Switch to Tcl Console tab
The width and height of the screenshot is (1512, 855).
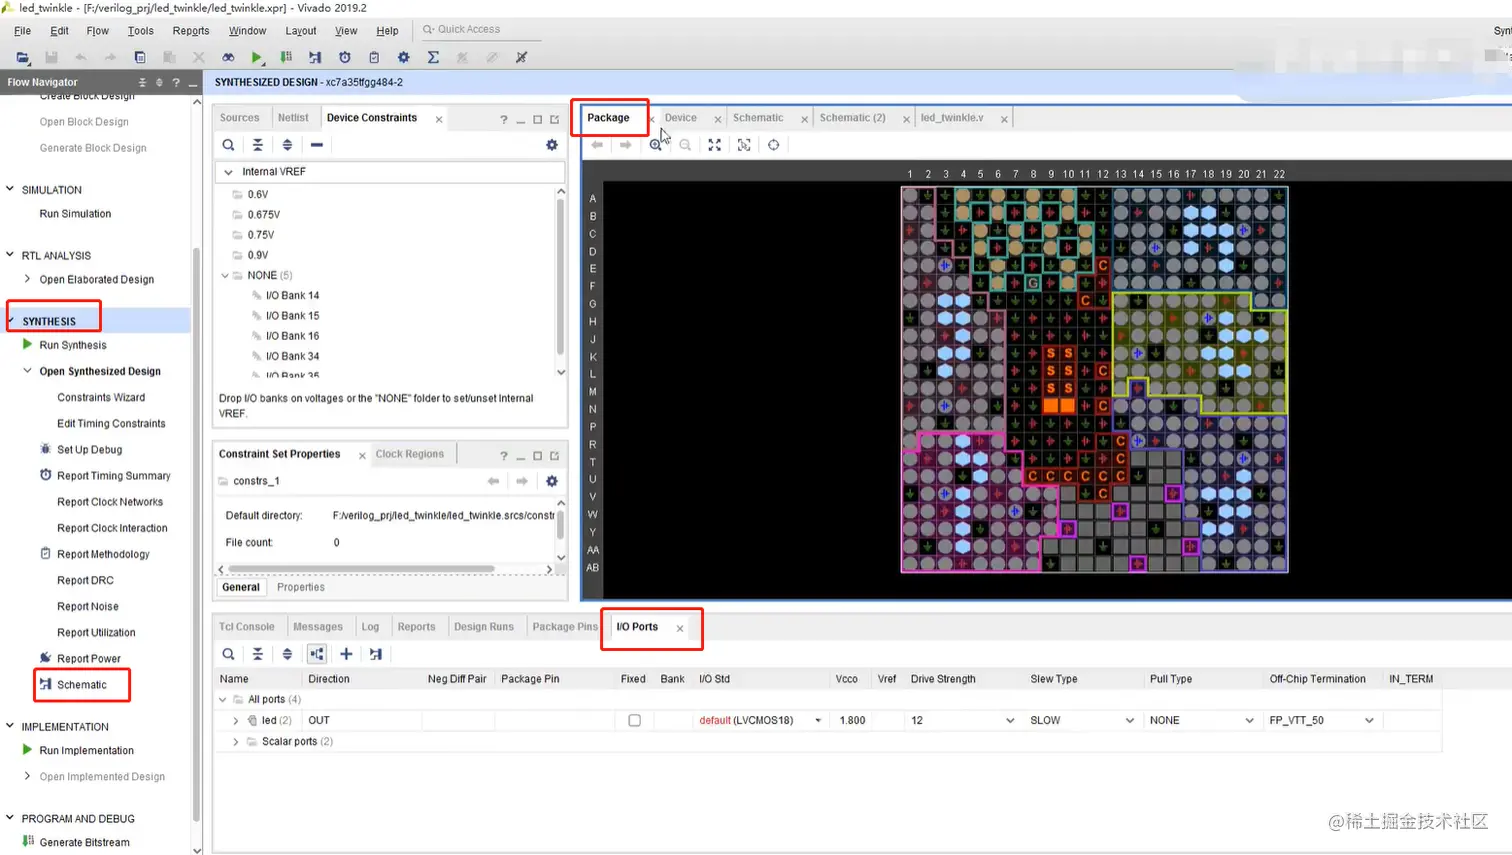click(x=246, y=627)
